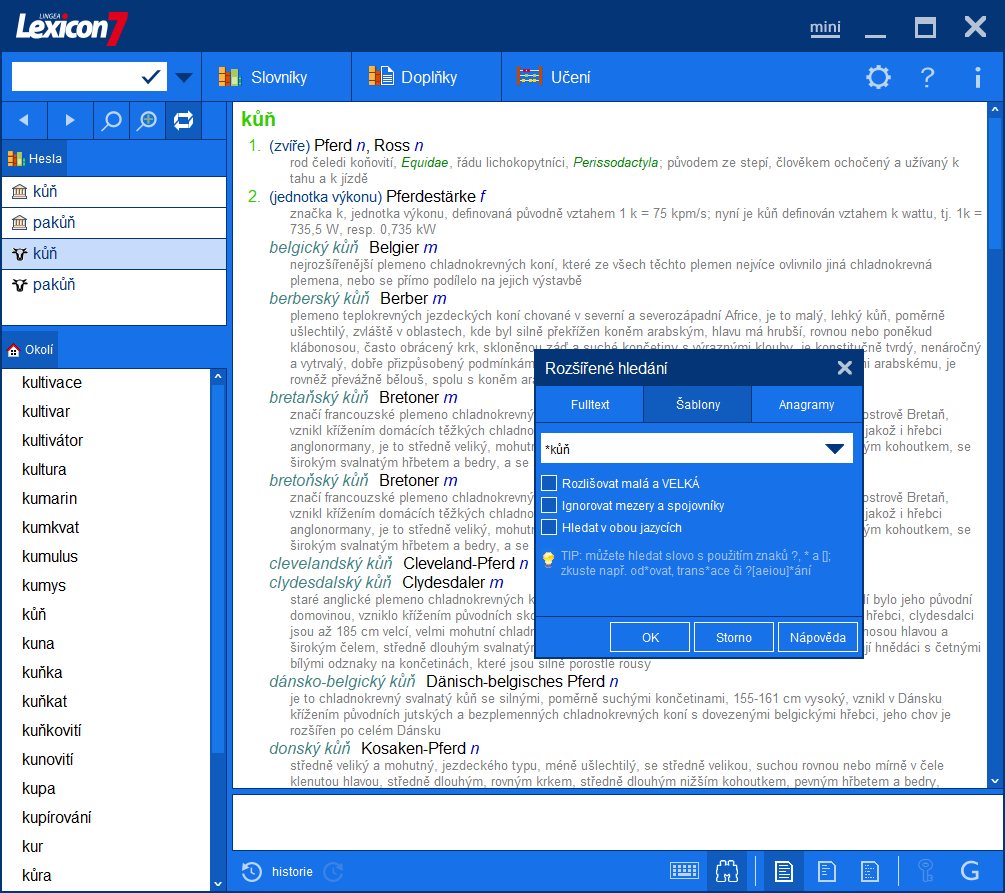Screen dimensions: 1005x893
Task: Click the magnifier search icon
Action: (x=112, y=120)
